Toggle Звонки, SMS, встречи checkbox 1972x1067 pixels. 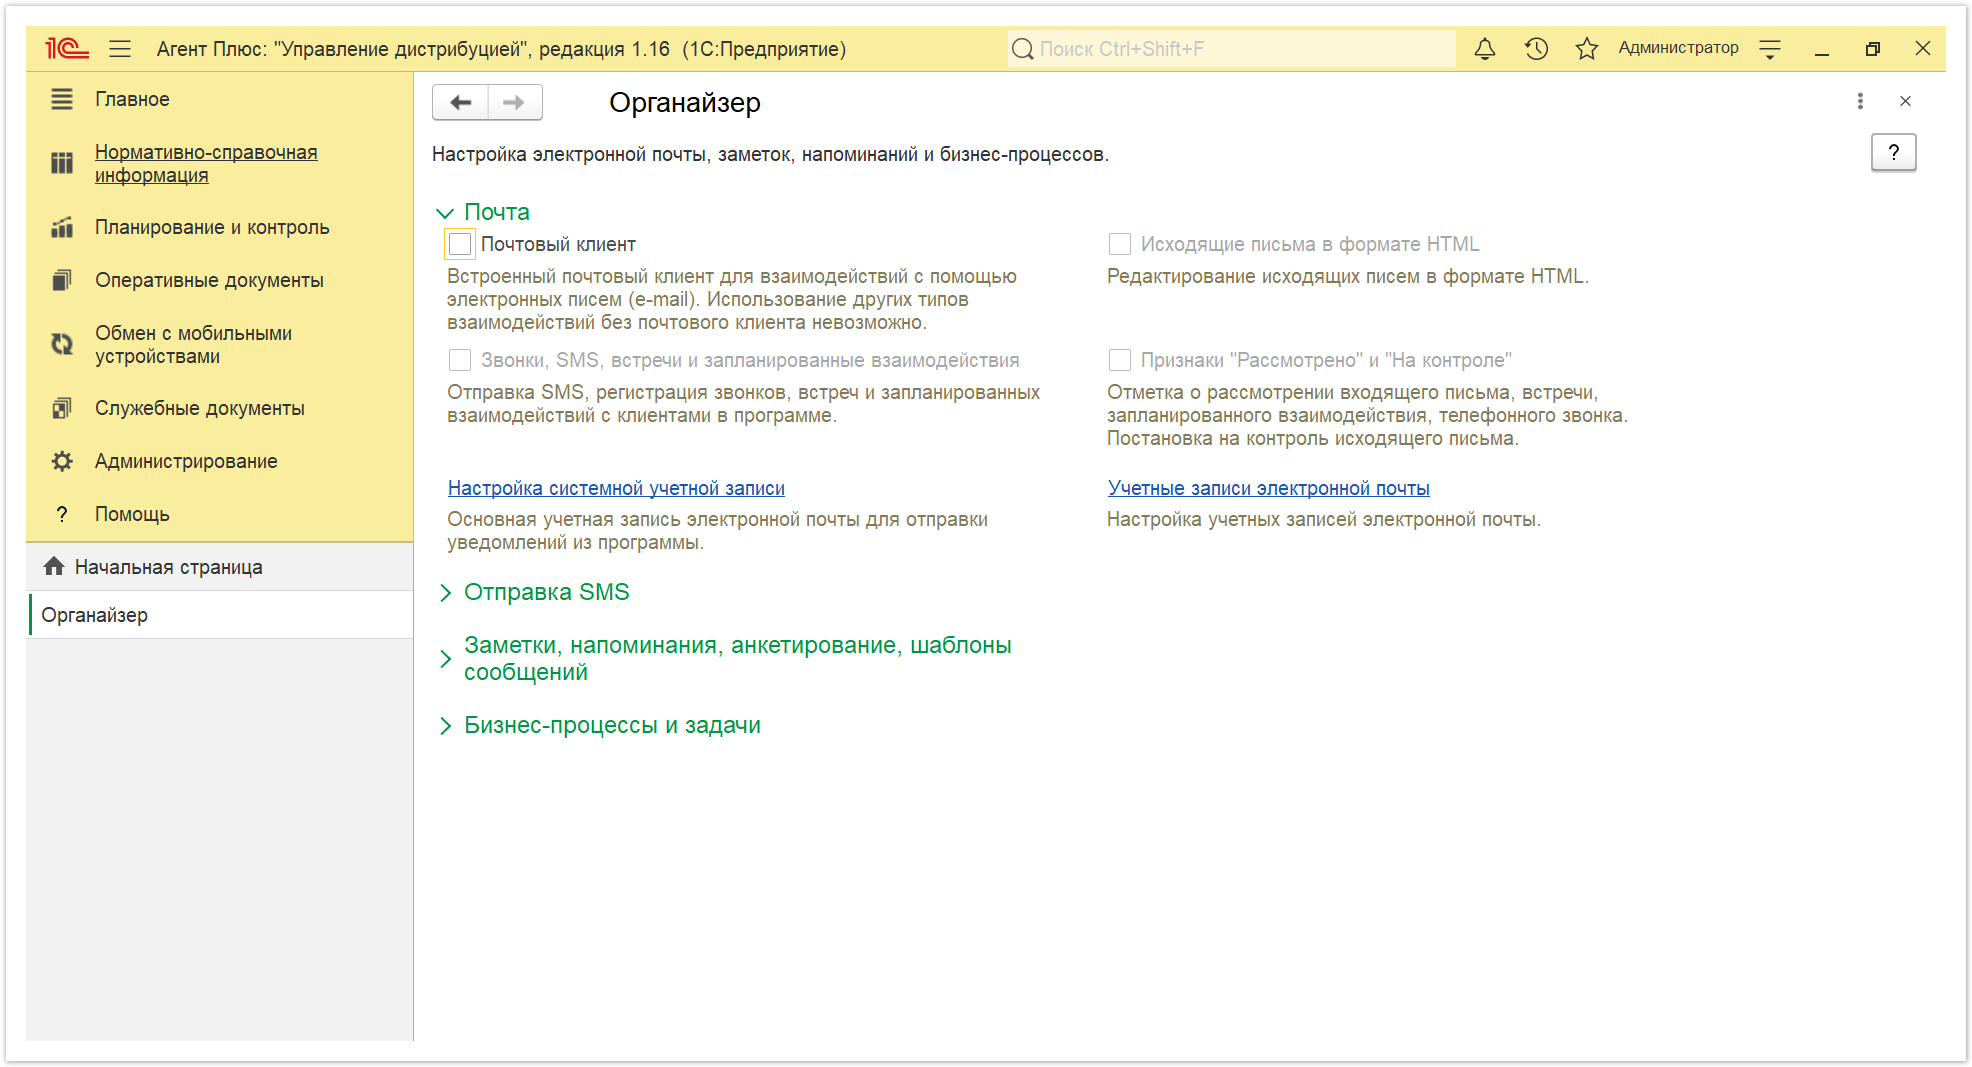point(460,360)
